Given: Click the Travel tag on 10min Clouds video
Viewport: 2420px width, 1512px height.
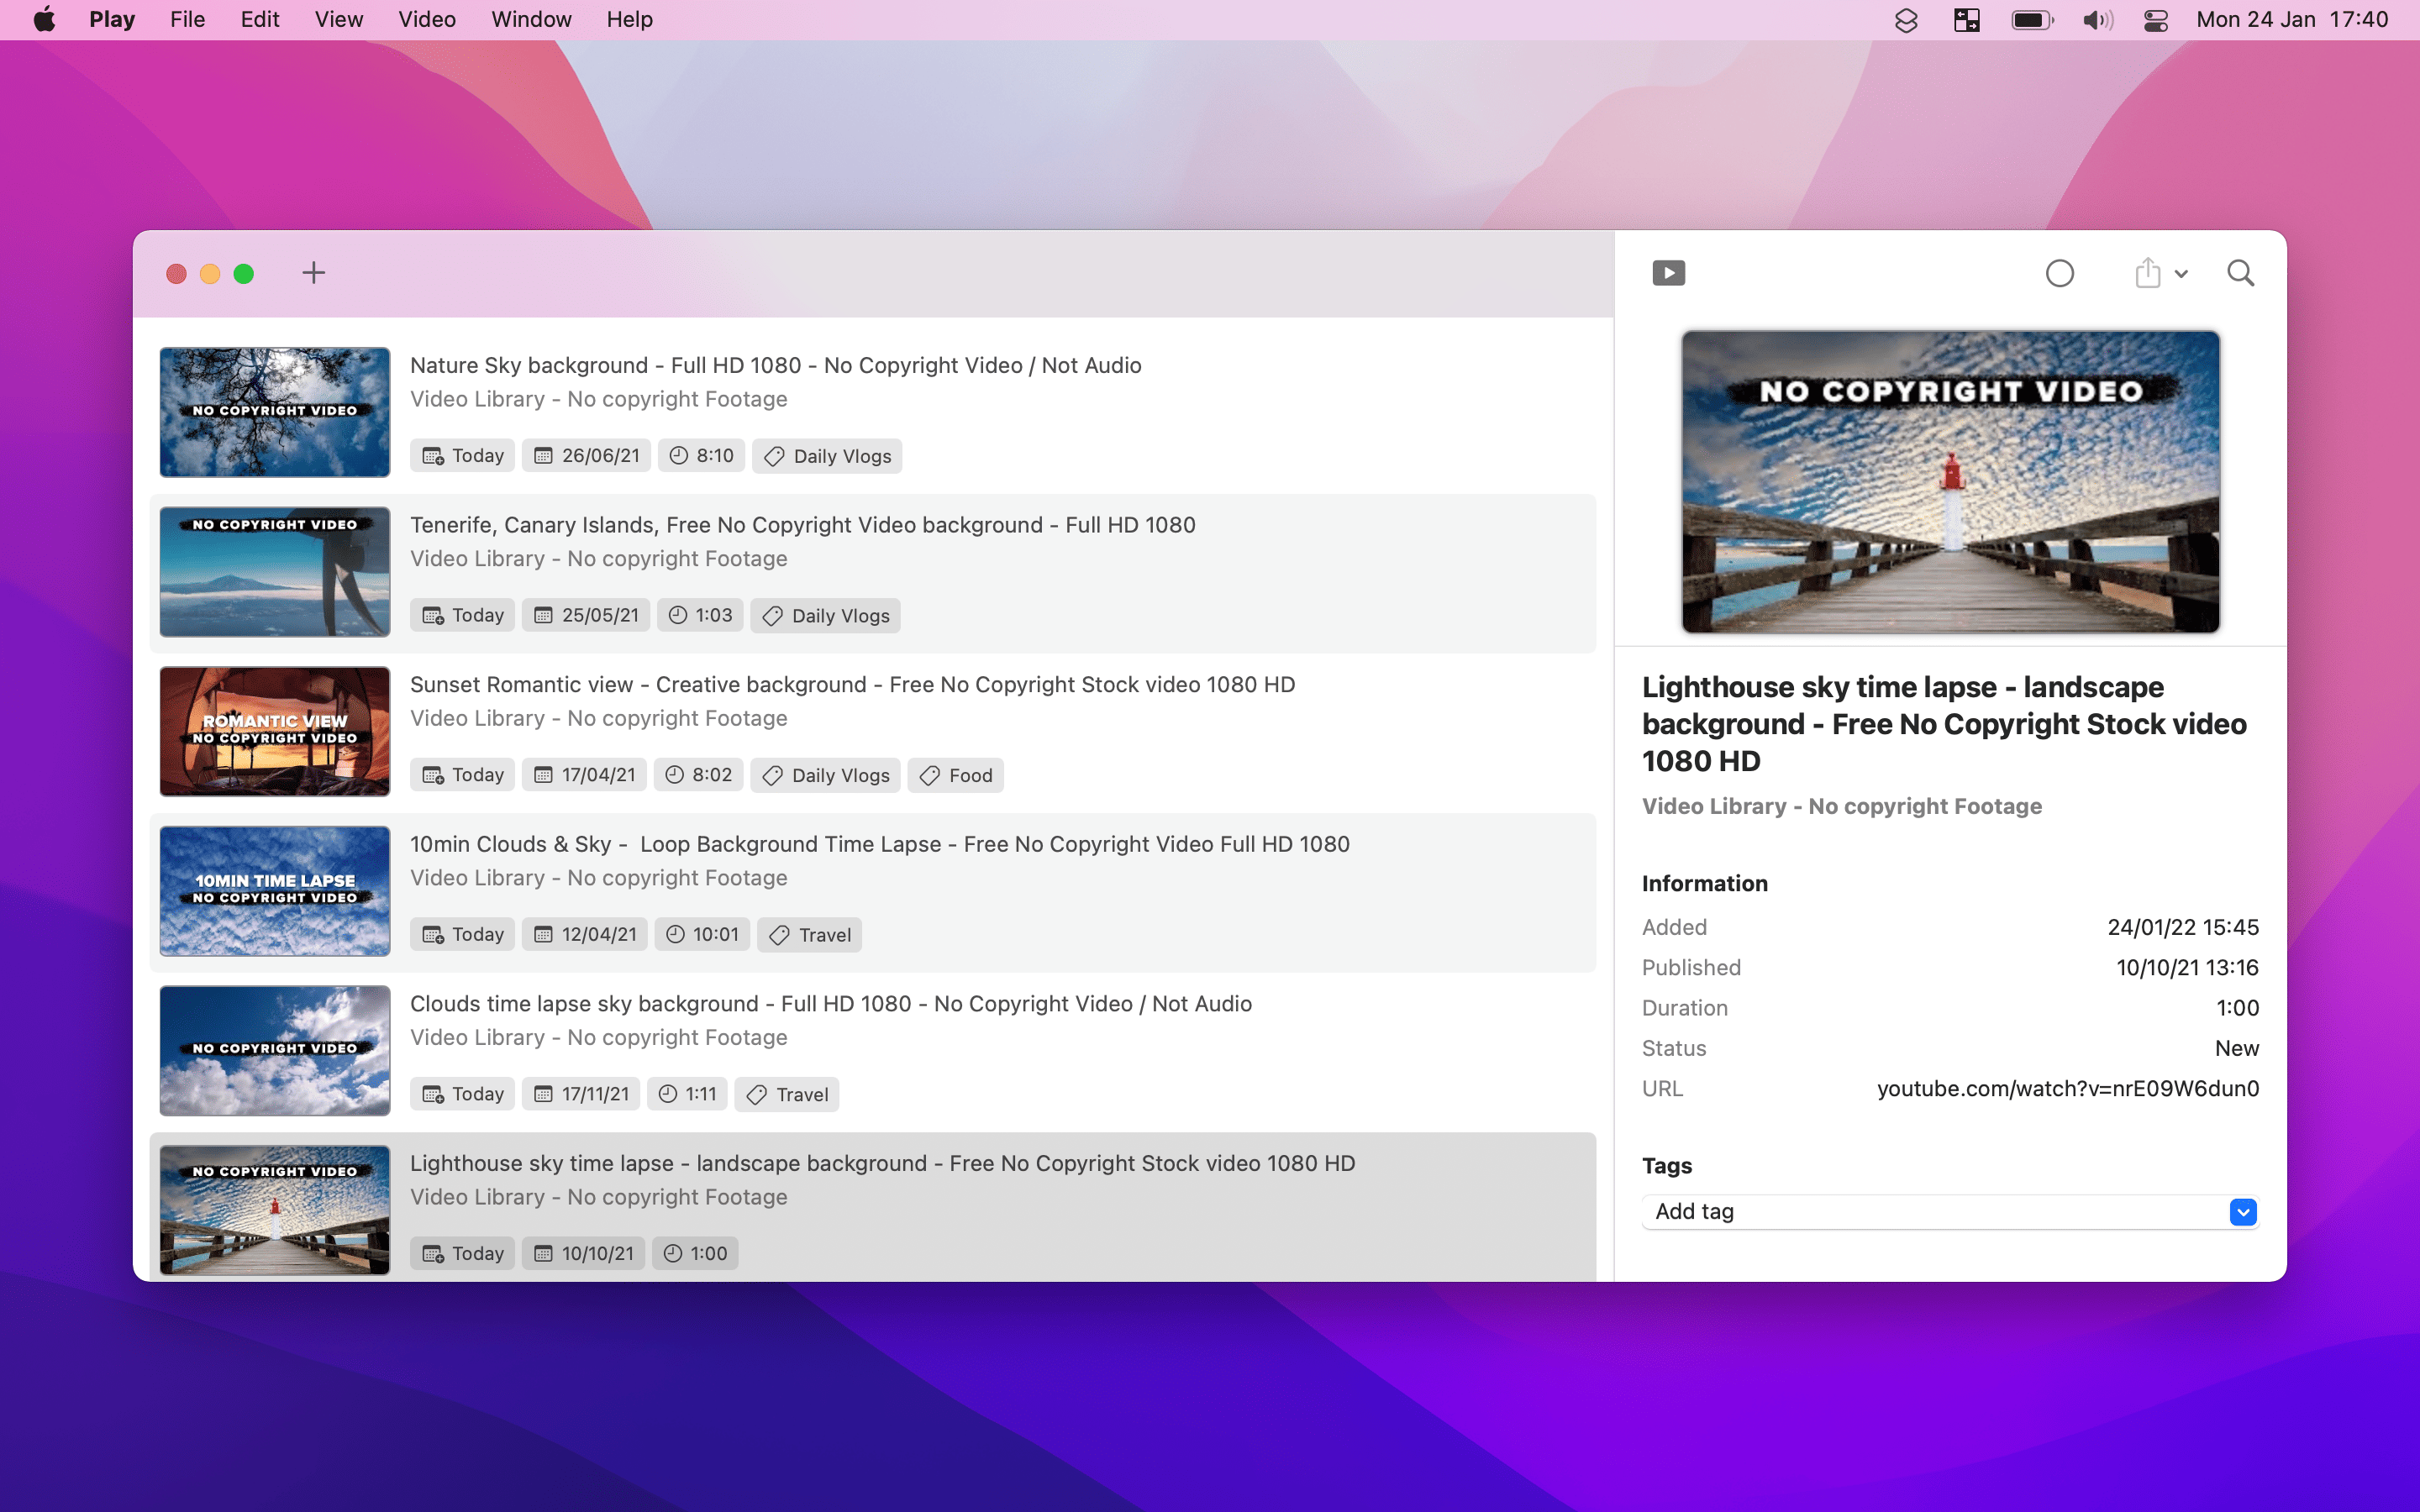Looking at the screenshot, I should pos(809,935).
